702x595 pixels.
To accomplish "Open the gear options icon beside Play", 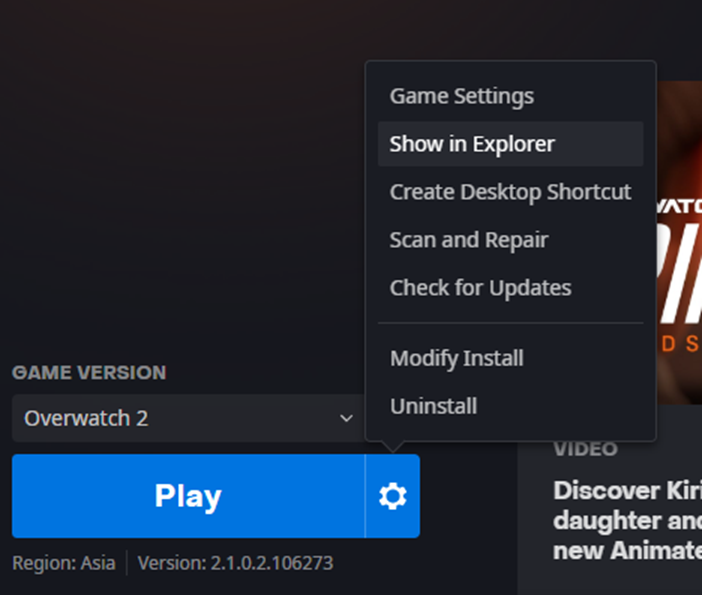I will 393,496.
